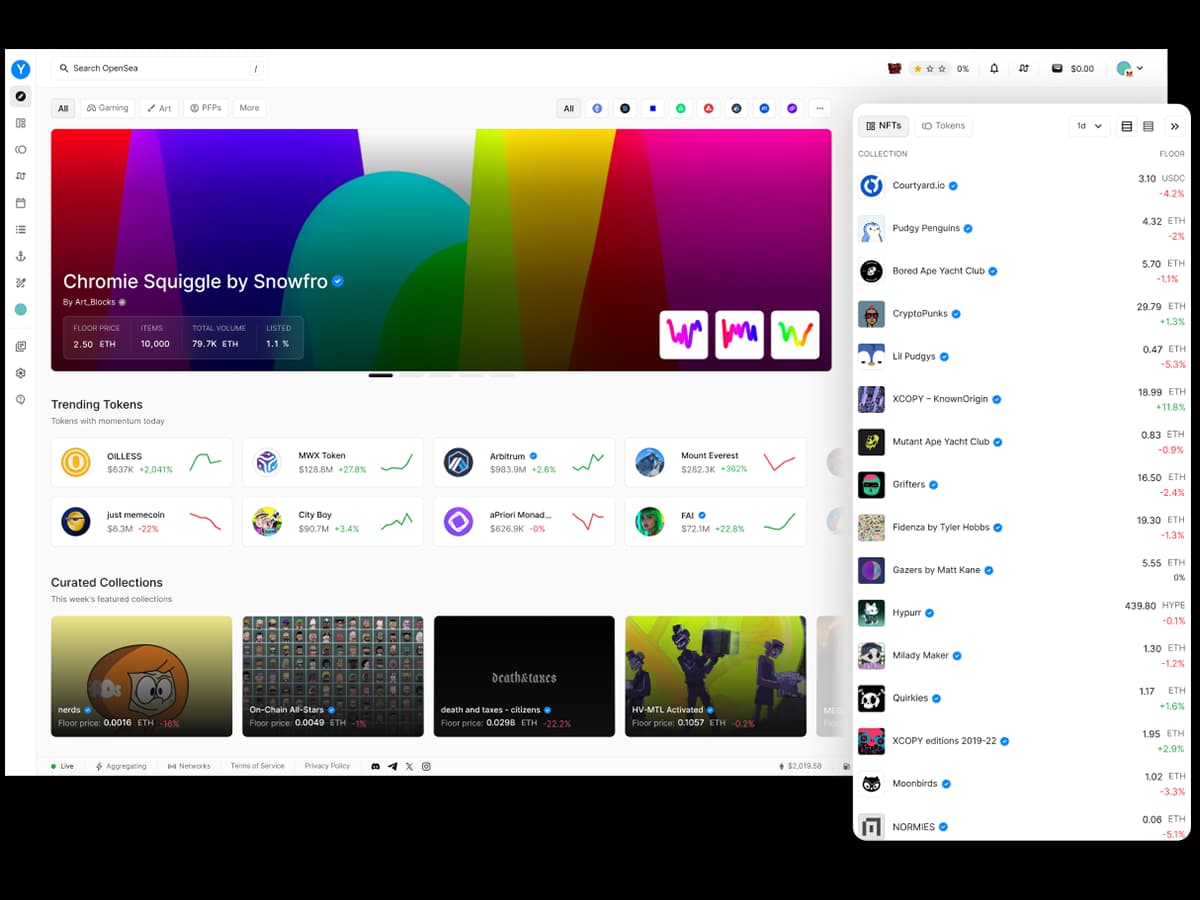Open the Explore compass icon in the sidebar
Screen dimensions: 1200x900
click(20, 96)
